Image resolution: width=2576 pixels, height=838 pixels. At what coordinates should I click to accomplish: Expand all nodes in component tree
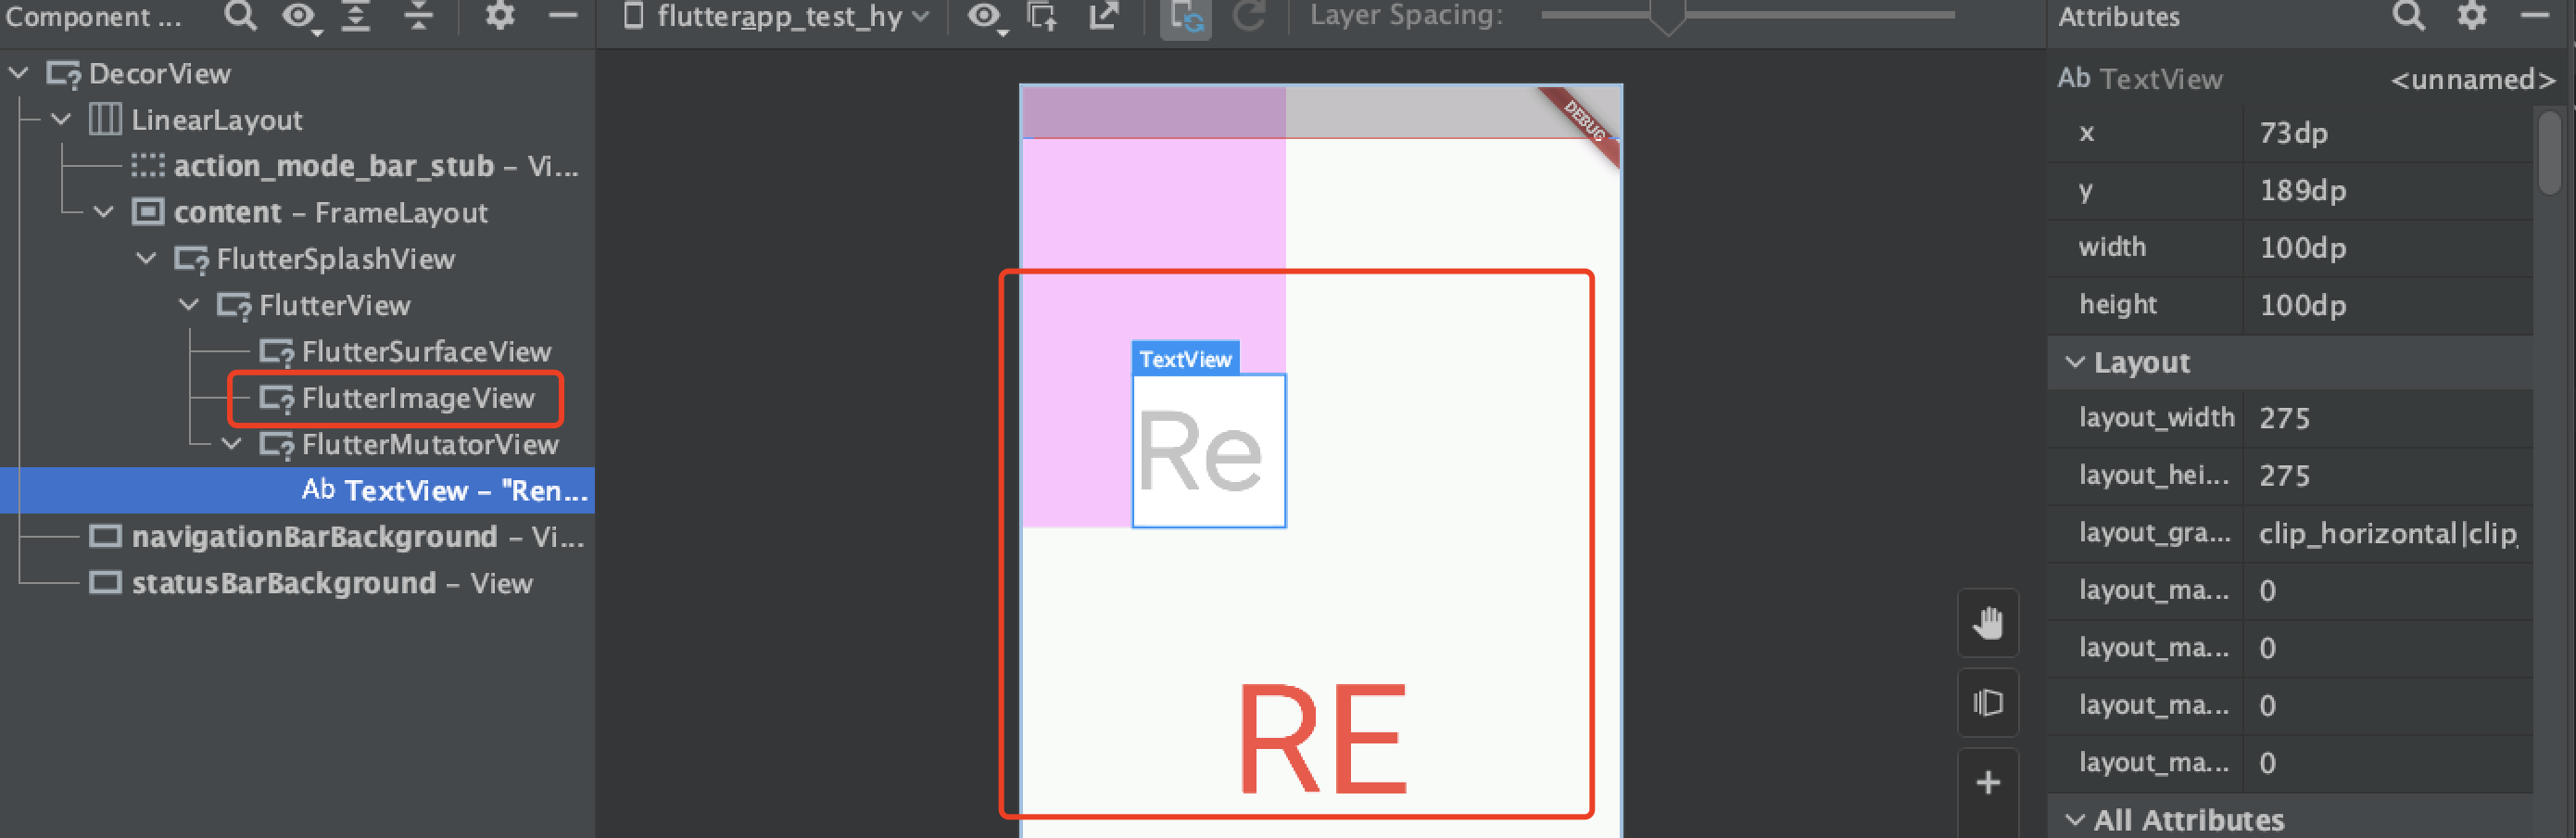[x=356, y=16]
